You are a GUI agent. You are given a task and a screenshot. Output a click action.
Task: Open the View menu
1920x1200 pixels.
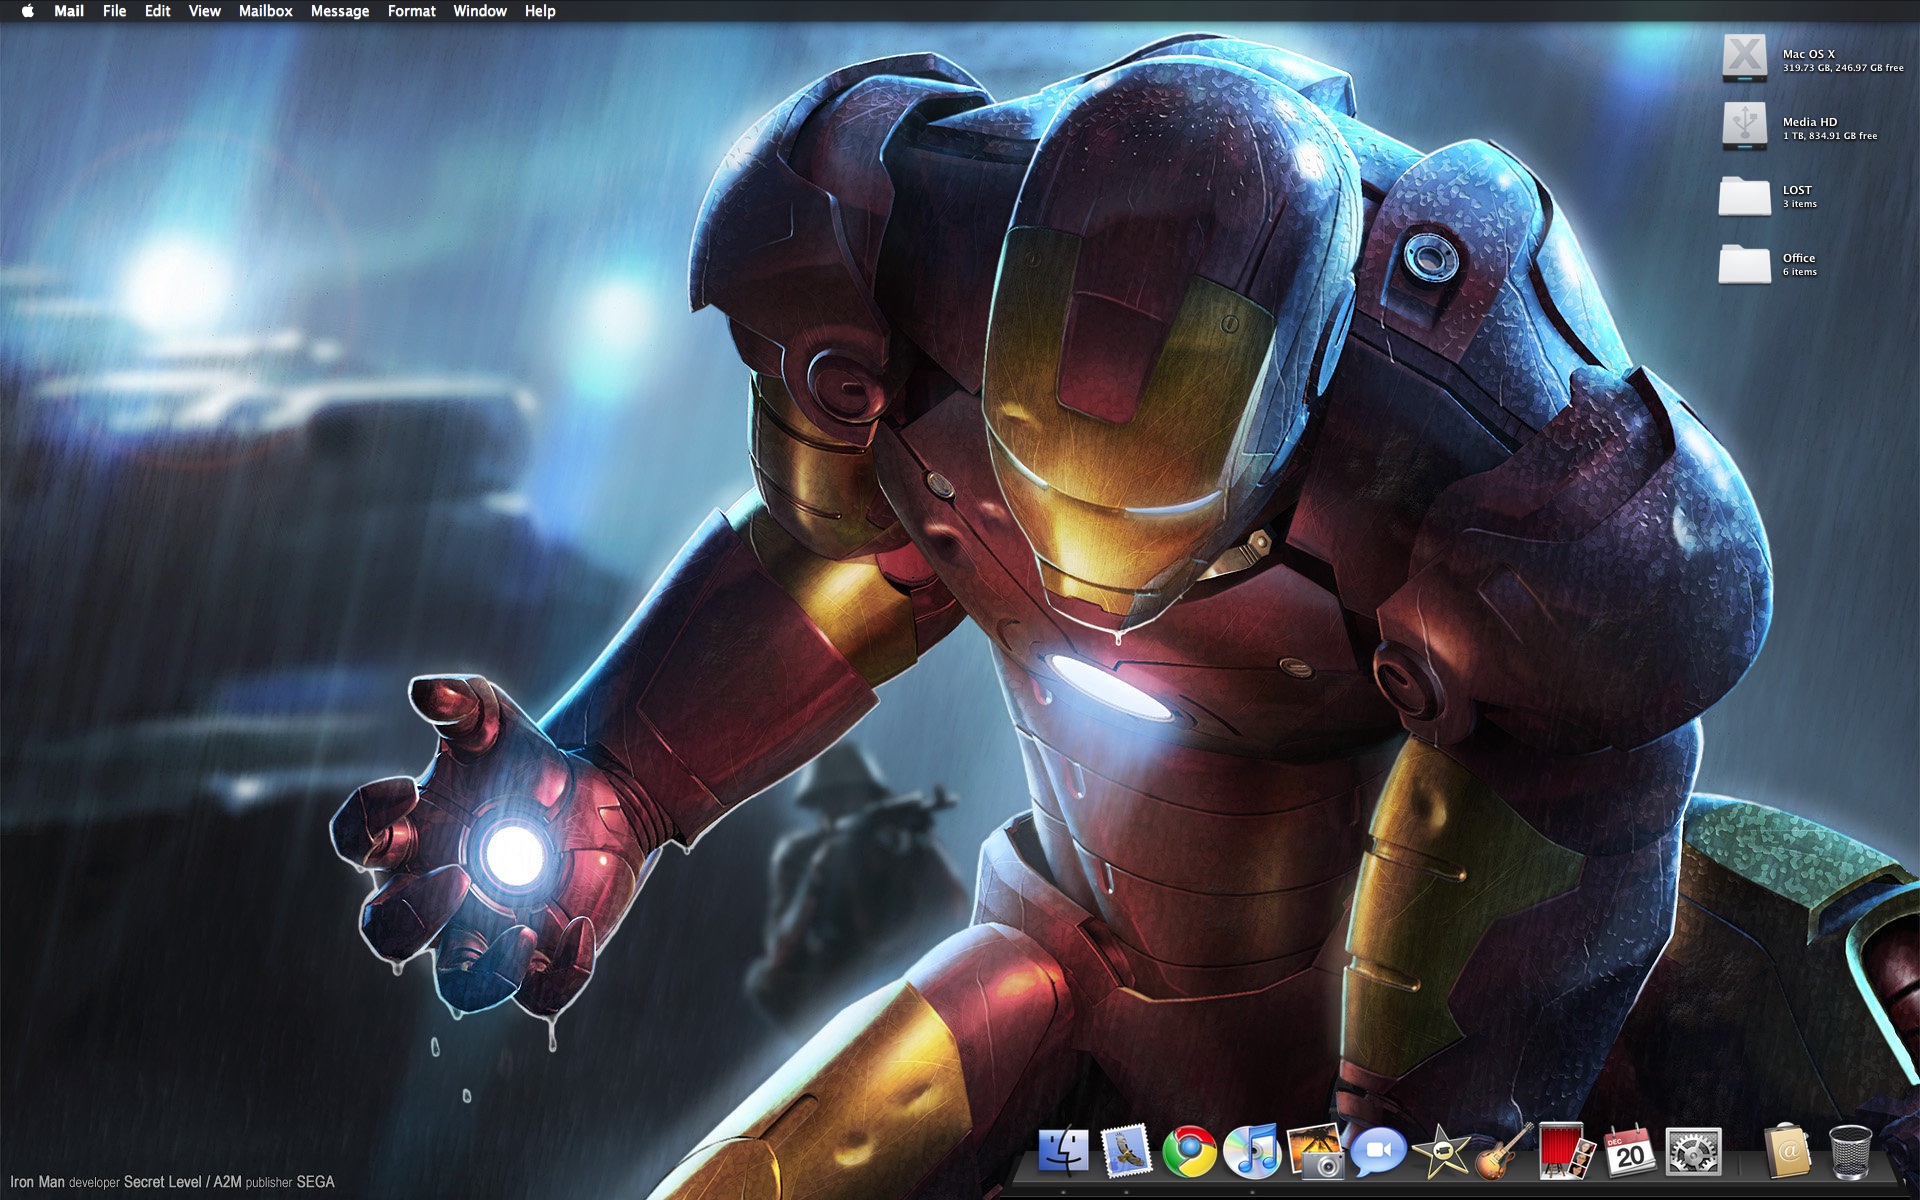tap(204, 11)
